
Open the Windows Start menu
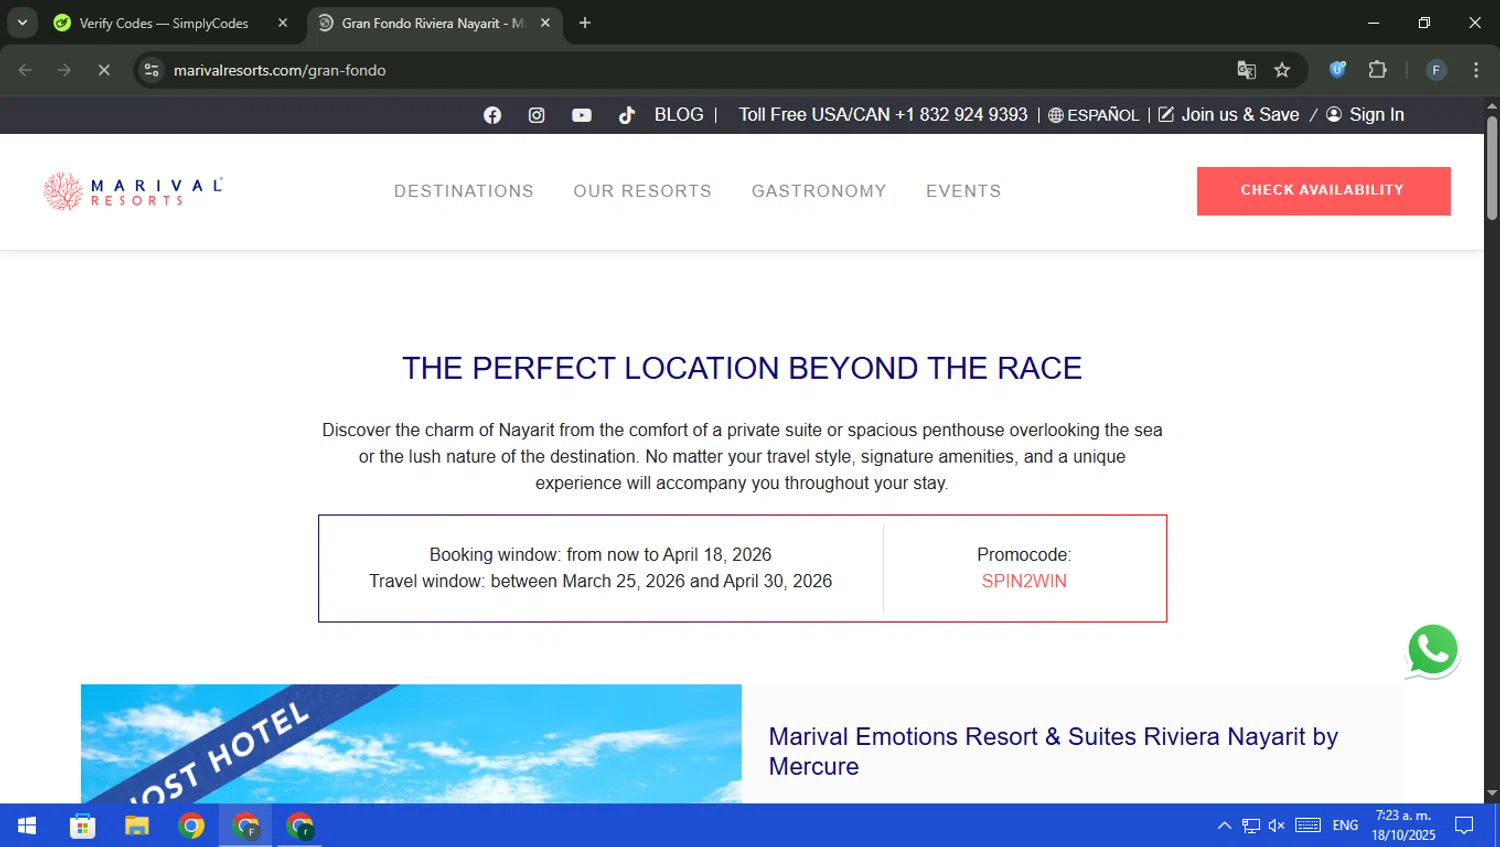tap(27, 826)
